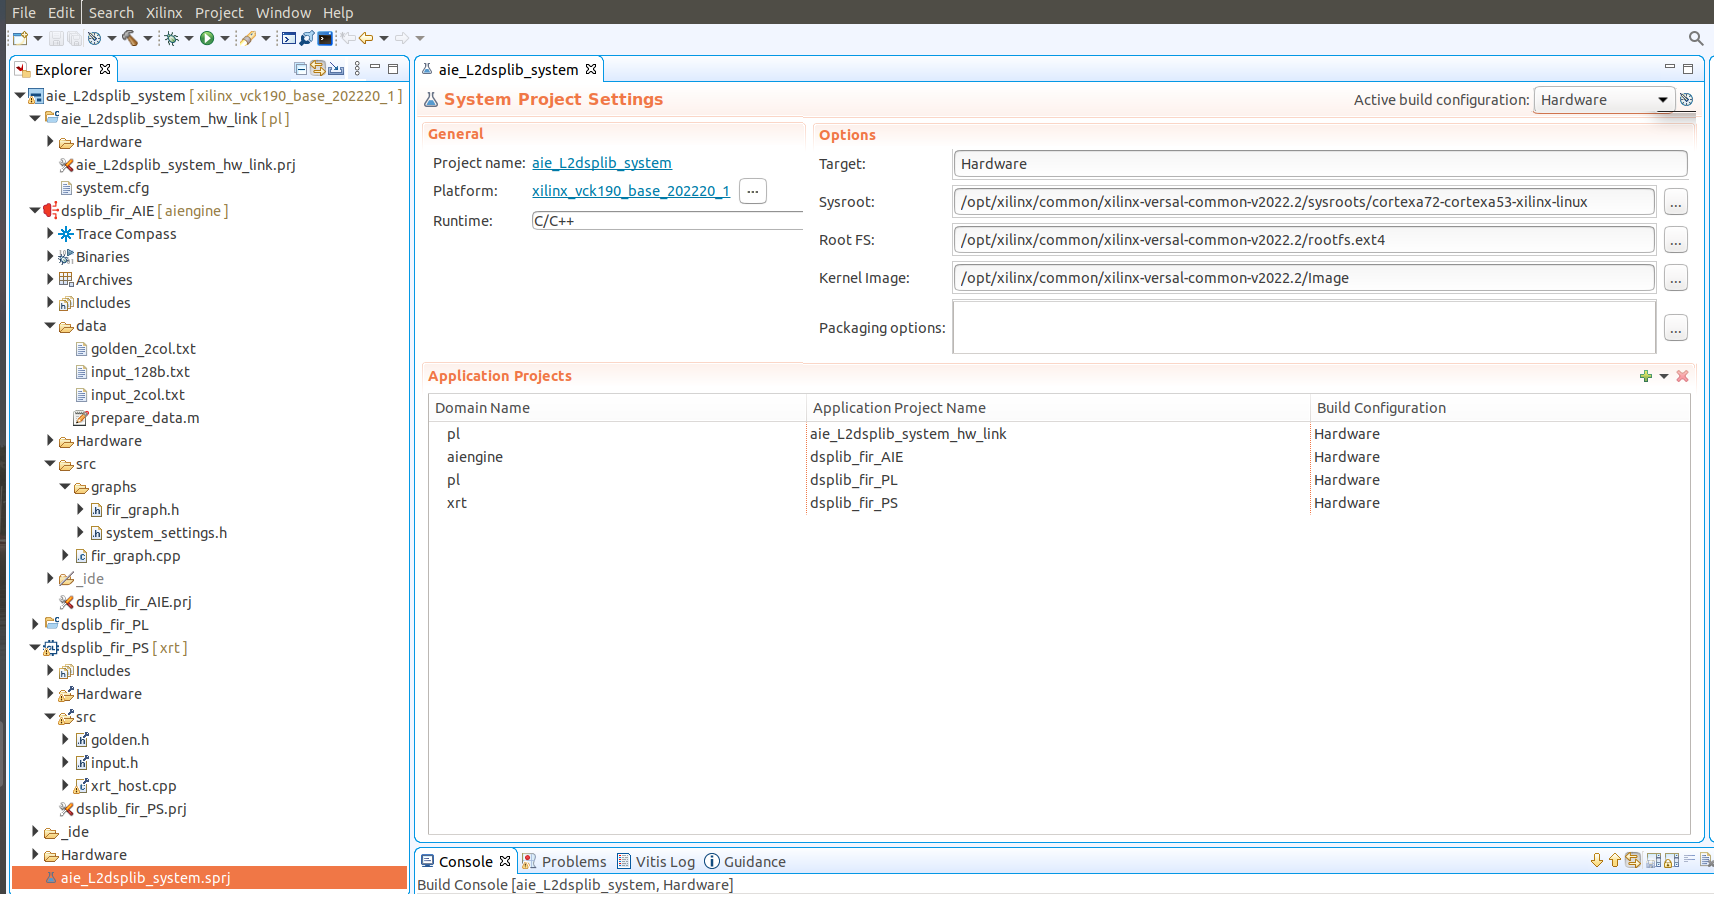The height and width of the screenshot is (910, 1714).
Task: Open the Run button dropdown arrow
Action: pyautogui.click(x=225, y=38)
